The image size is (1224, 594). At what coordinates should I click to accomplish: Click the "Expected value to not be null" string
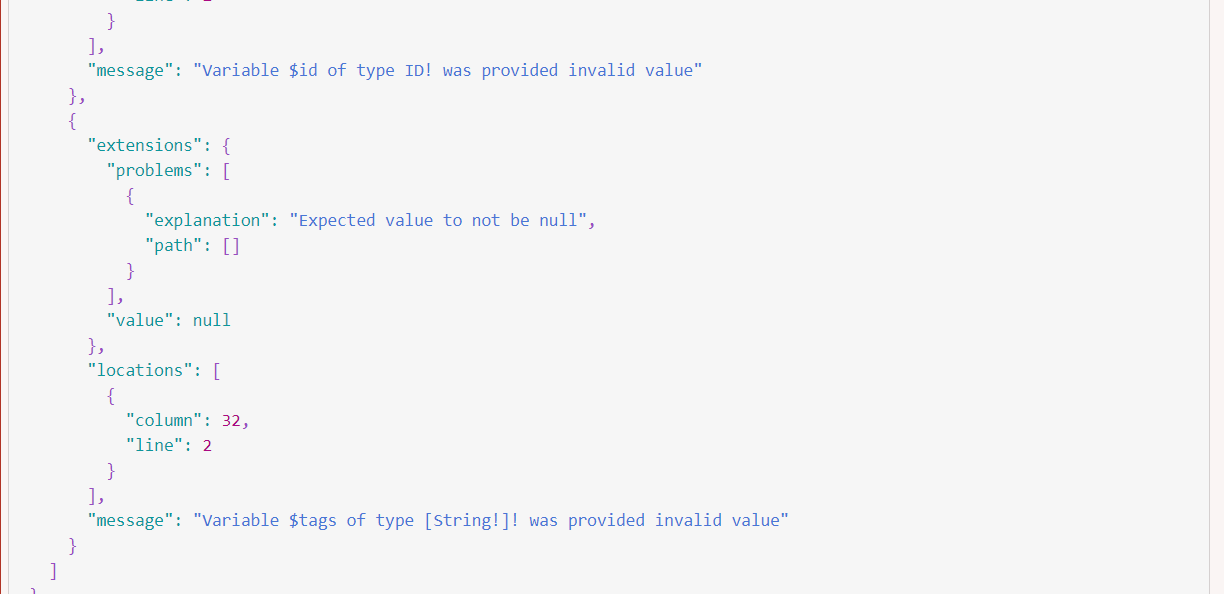(438, 220)
